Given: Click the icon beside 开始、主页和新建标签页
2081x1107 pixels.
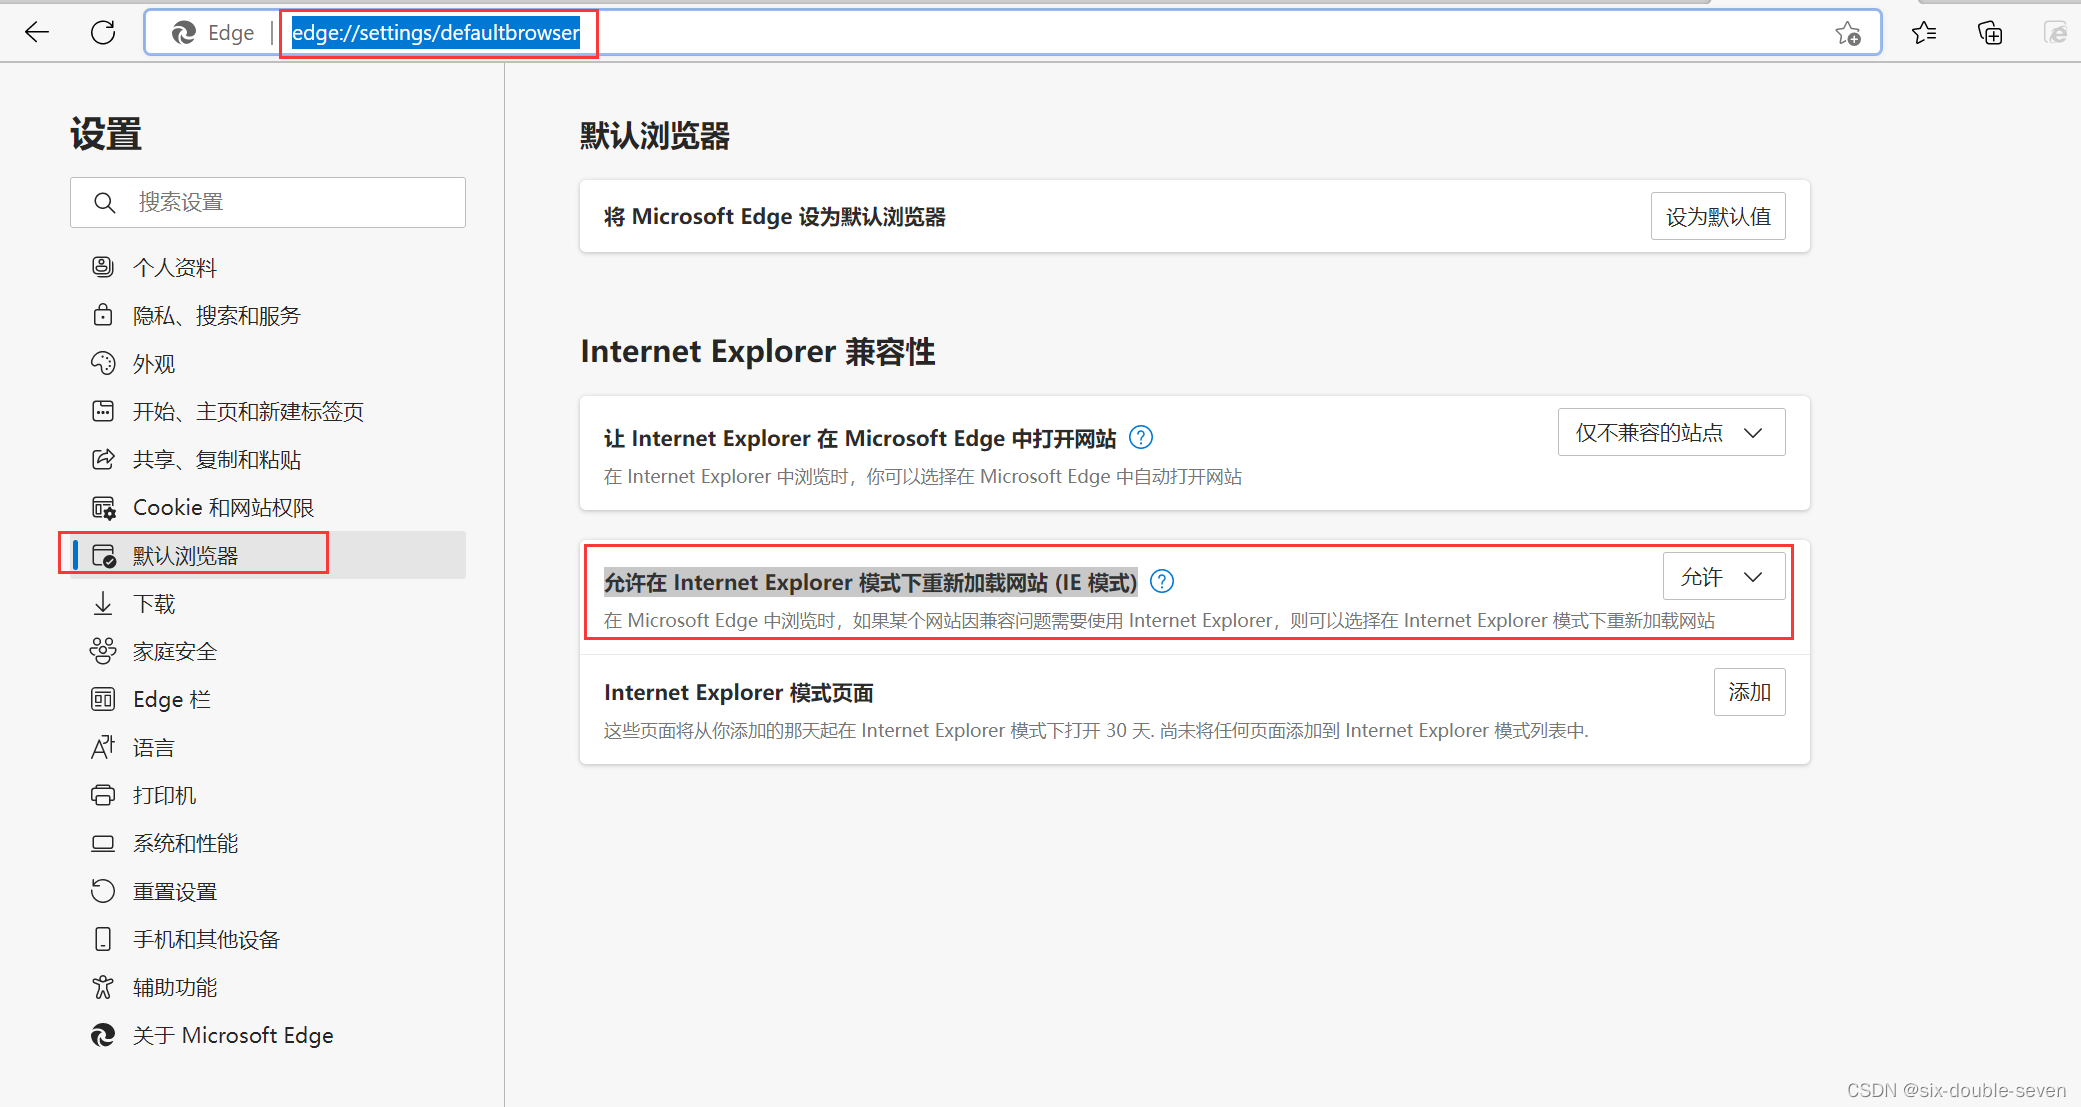Looking at the screenshot, I should pos(103,411).
